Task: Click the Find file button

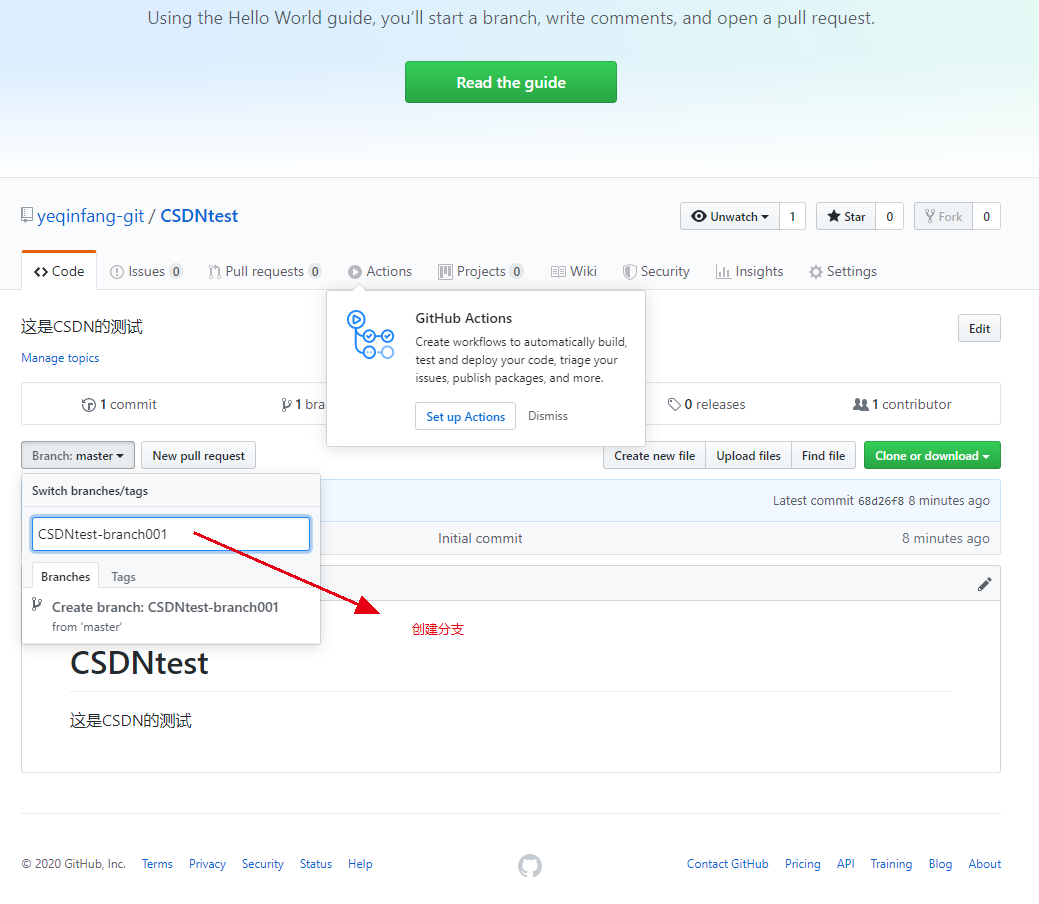Action: pyautogui.click(x=823, y=455)
